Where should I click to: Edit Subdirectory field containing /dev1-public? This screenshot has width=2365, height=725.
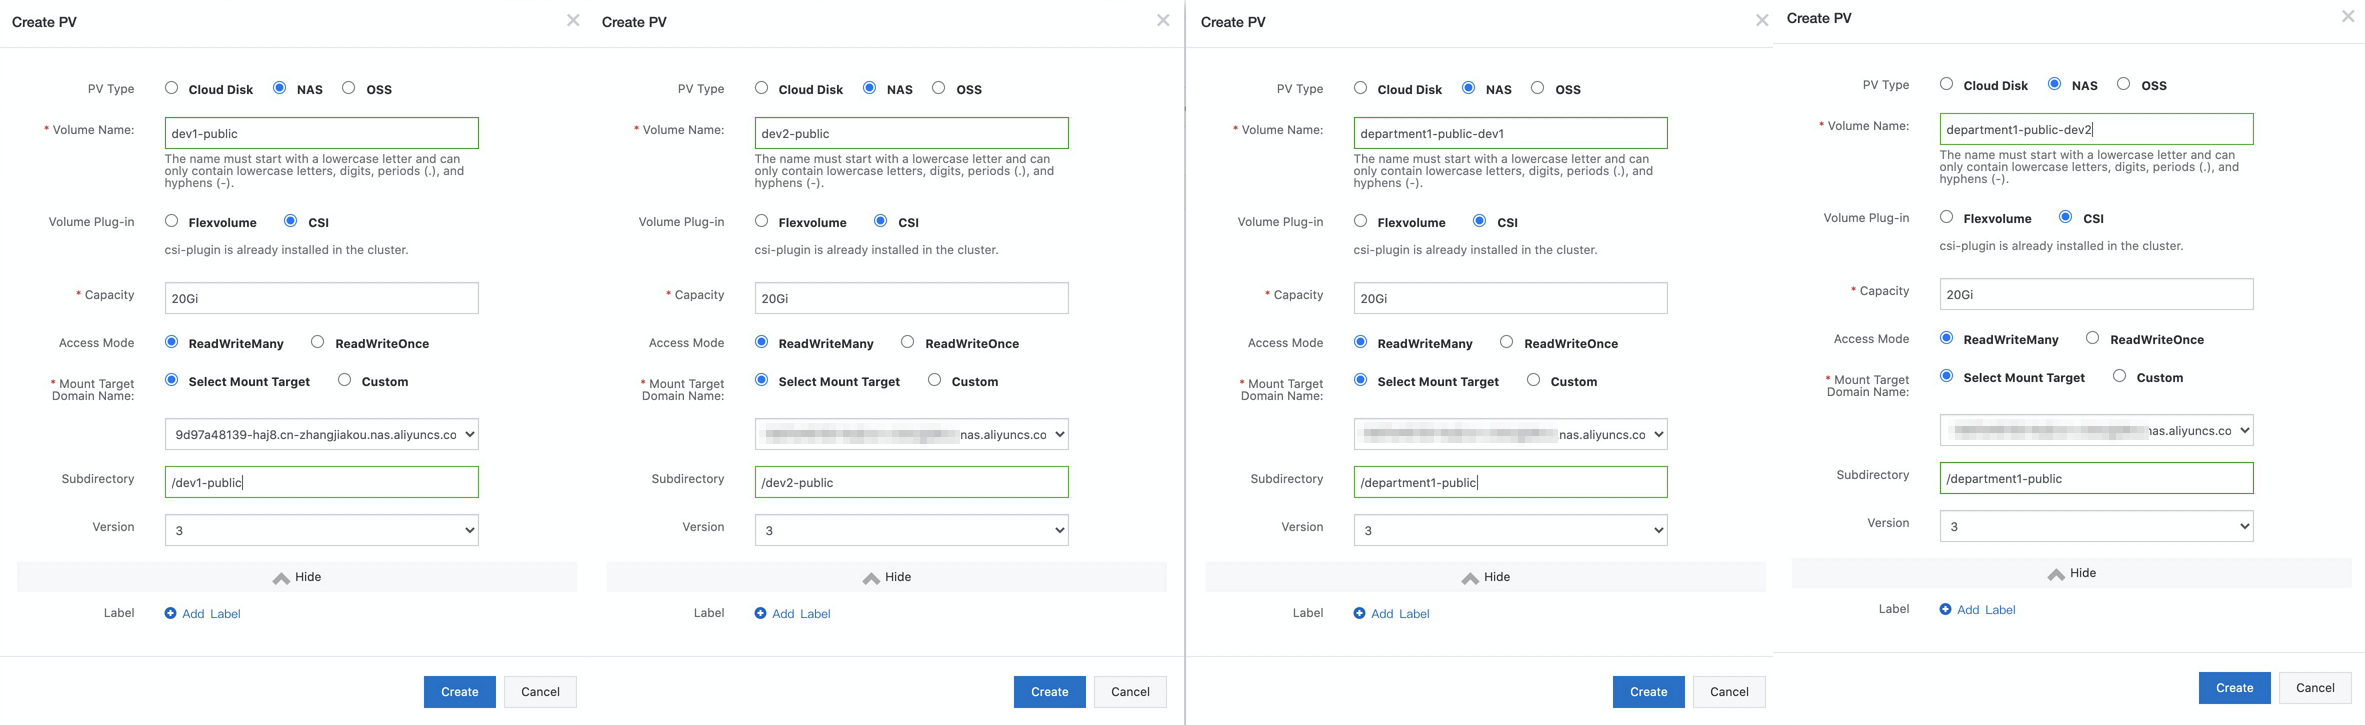pyautogui.click(x=321, y=482)
